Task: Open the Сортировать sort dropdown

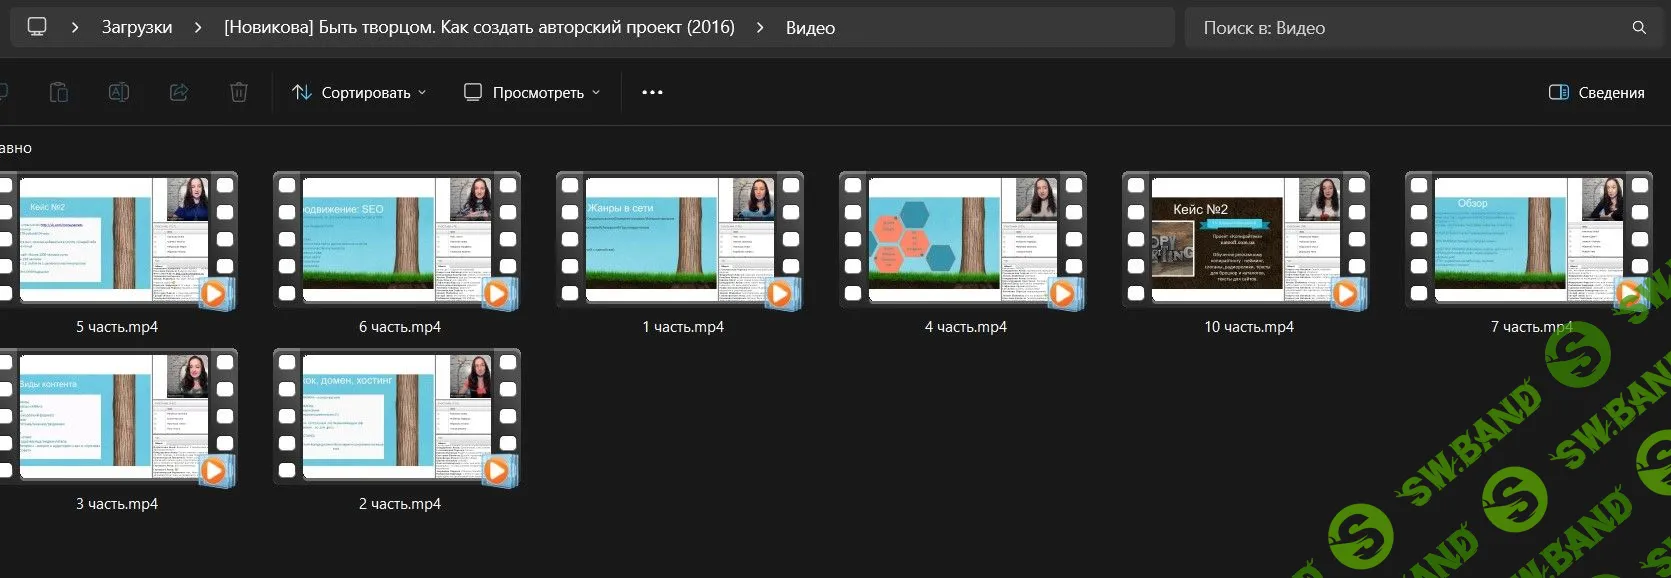Action: (x=359, y=92)
